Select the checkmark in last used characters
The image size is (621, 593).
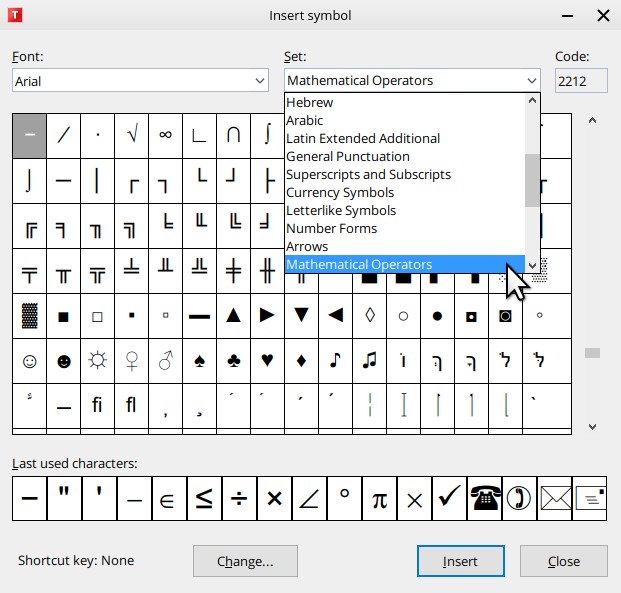(449, 499)
